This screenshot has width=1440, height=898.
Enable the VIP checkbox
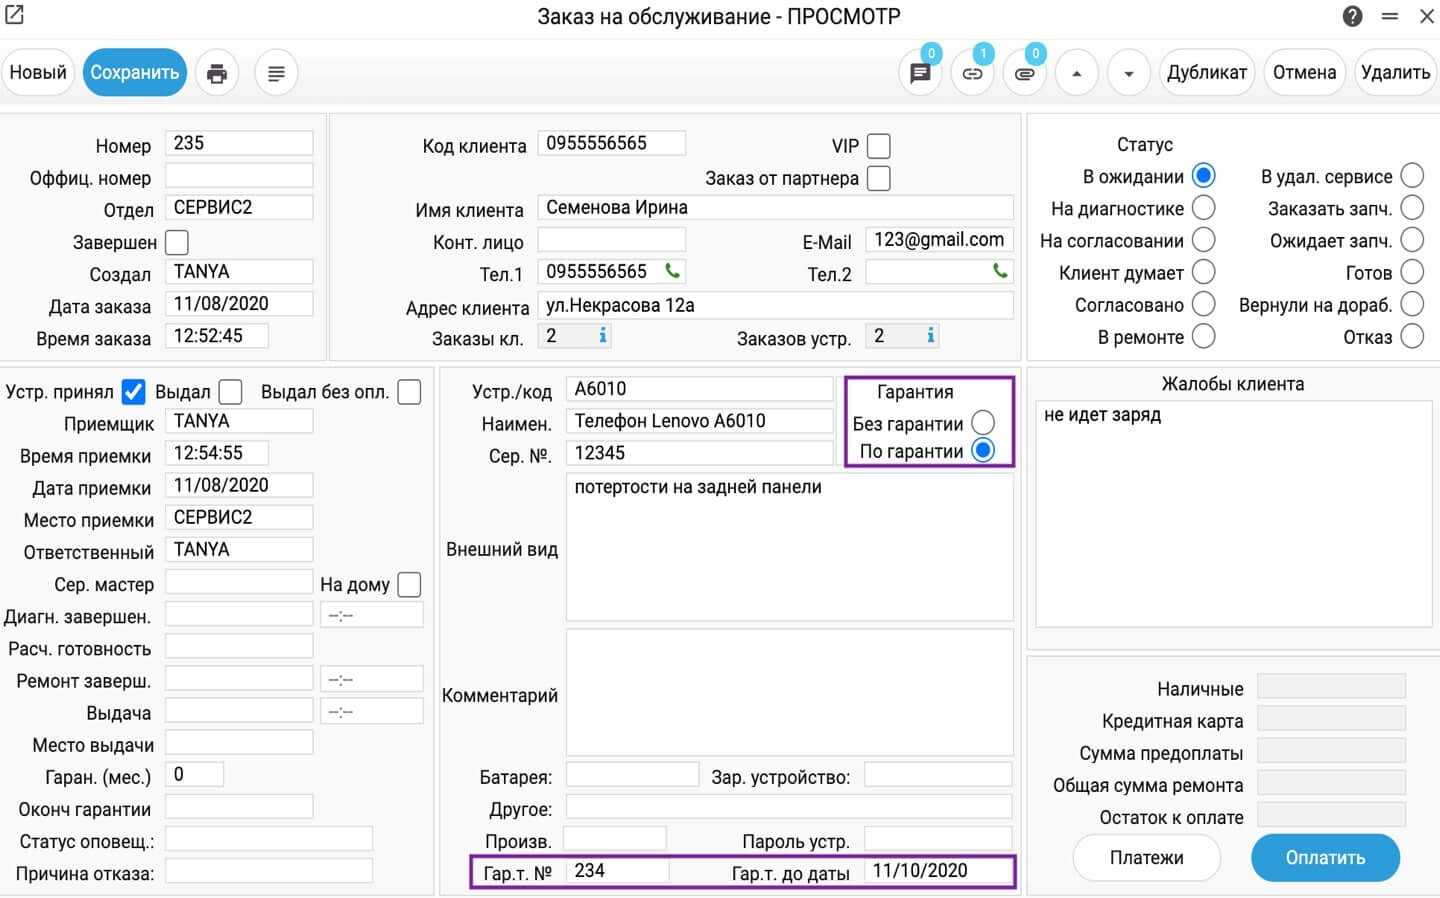tap(878, 146)
